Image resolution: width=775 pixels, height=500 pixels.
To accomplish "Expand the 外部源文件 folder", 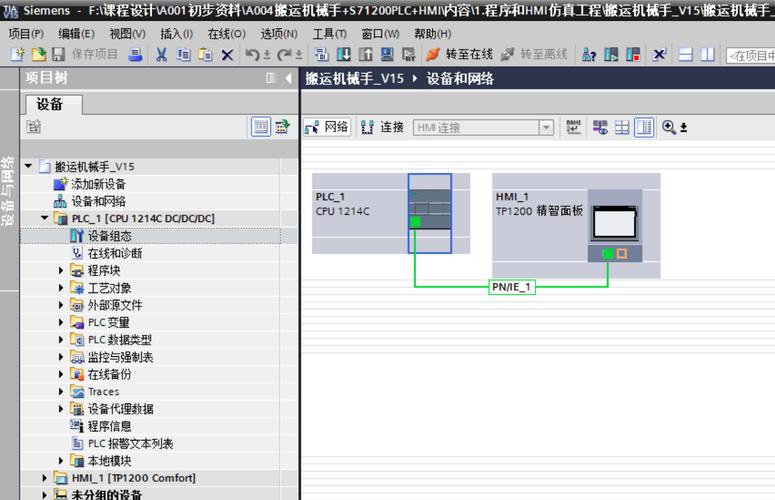I will coord(61,305).
